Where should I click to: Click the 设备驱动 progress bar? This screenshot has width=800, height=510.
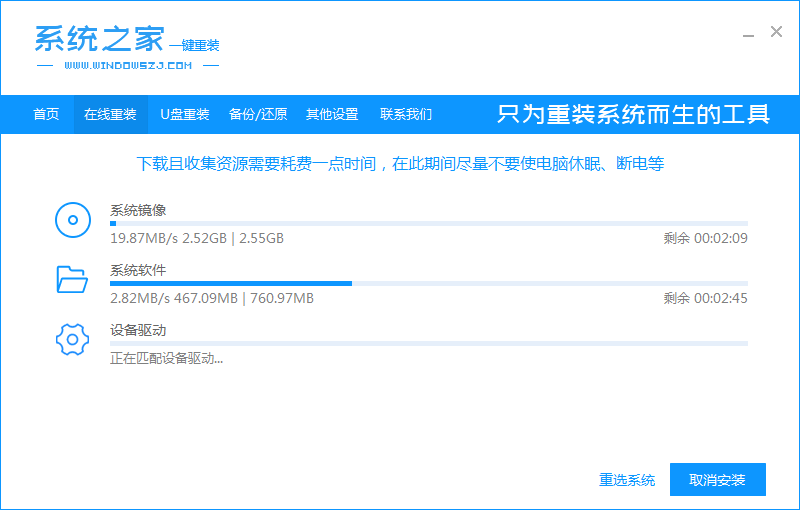pyautogui.click(x=428, y=343)
